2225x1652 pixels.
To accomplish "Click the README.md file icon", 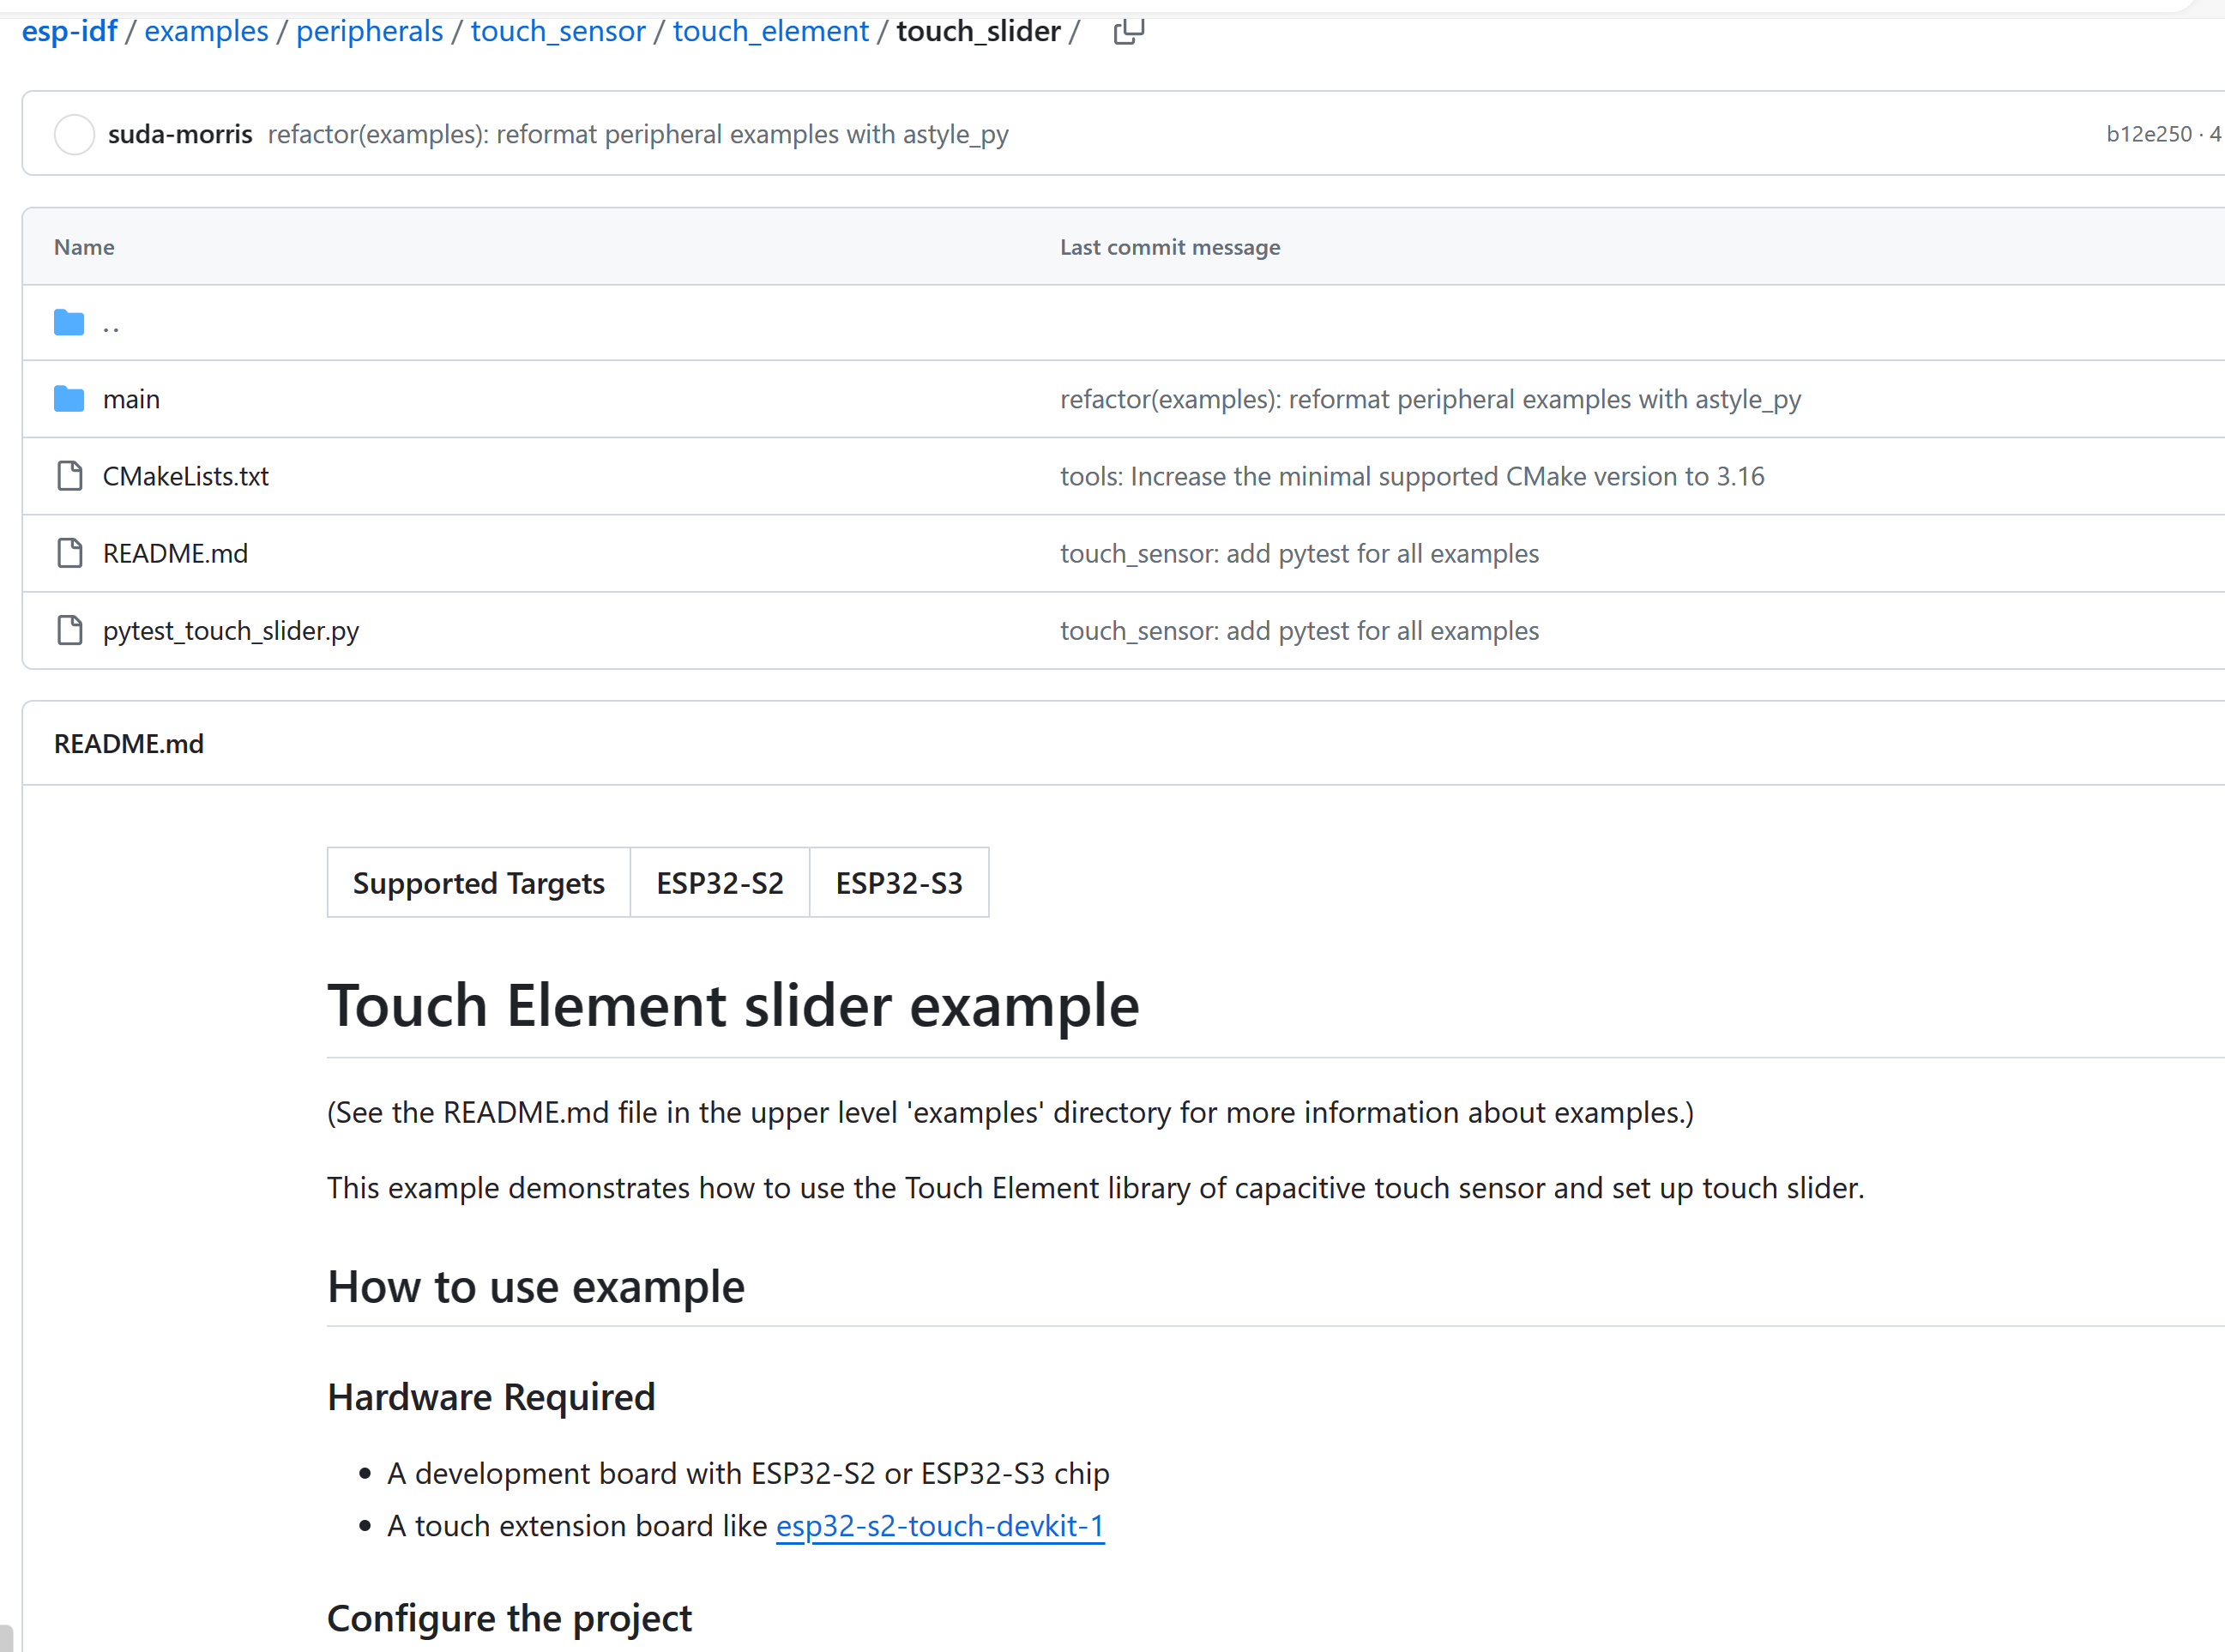I will 69,553.
